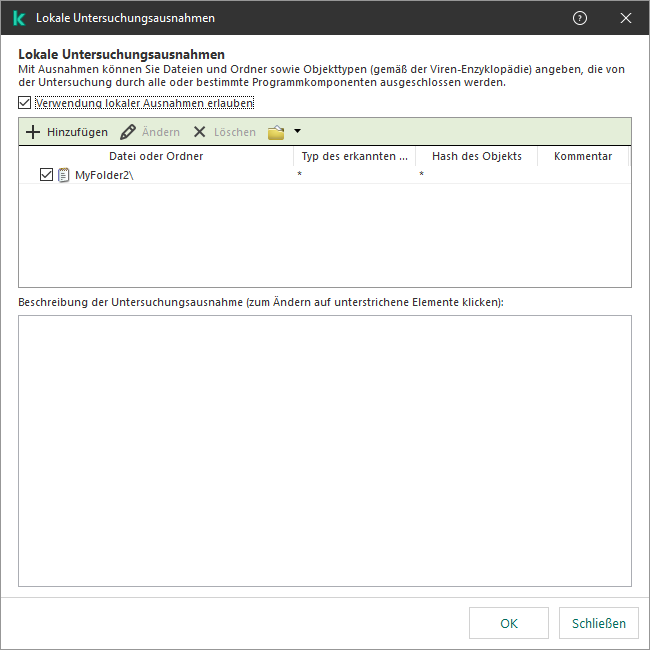Sort by 'Datei oder Ordner' column header

156,156
